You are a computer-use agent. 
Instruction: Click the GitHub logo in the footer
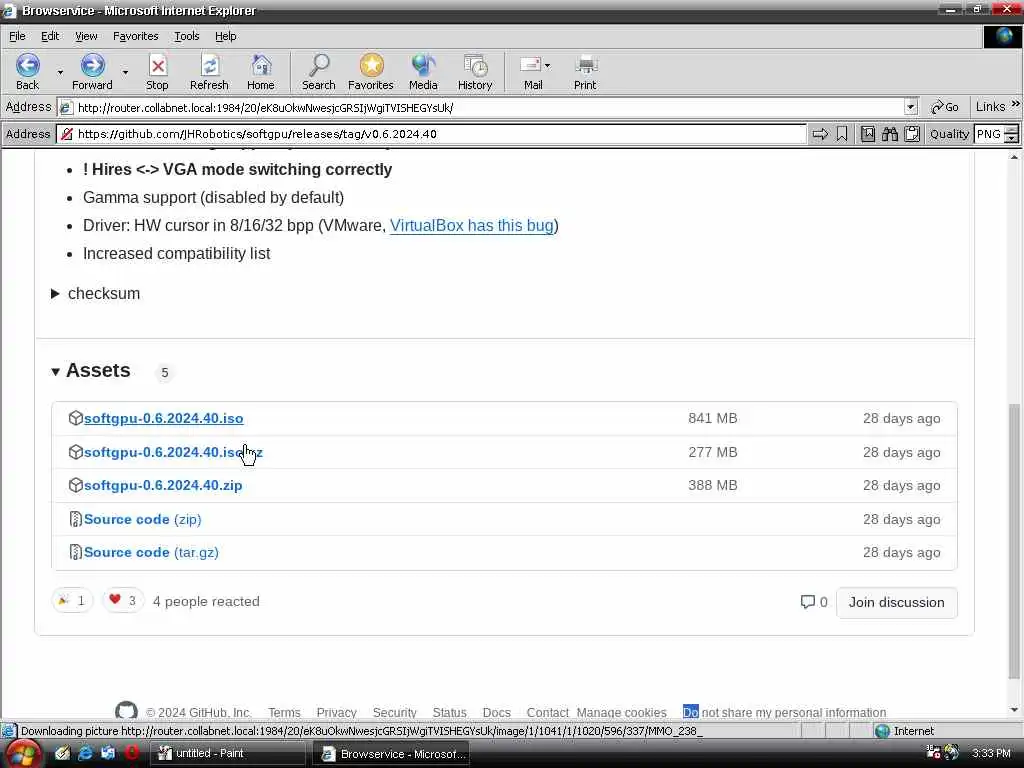coord(126,711)
